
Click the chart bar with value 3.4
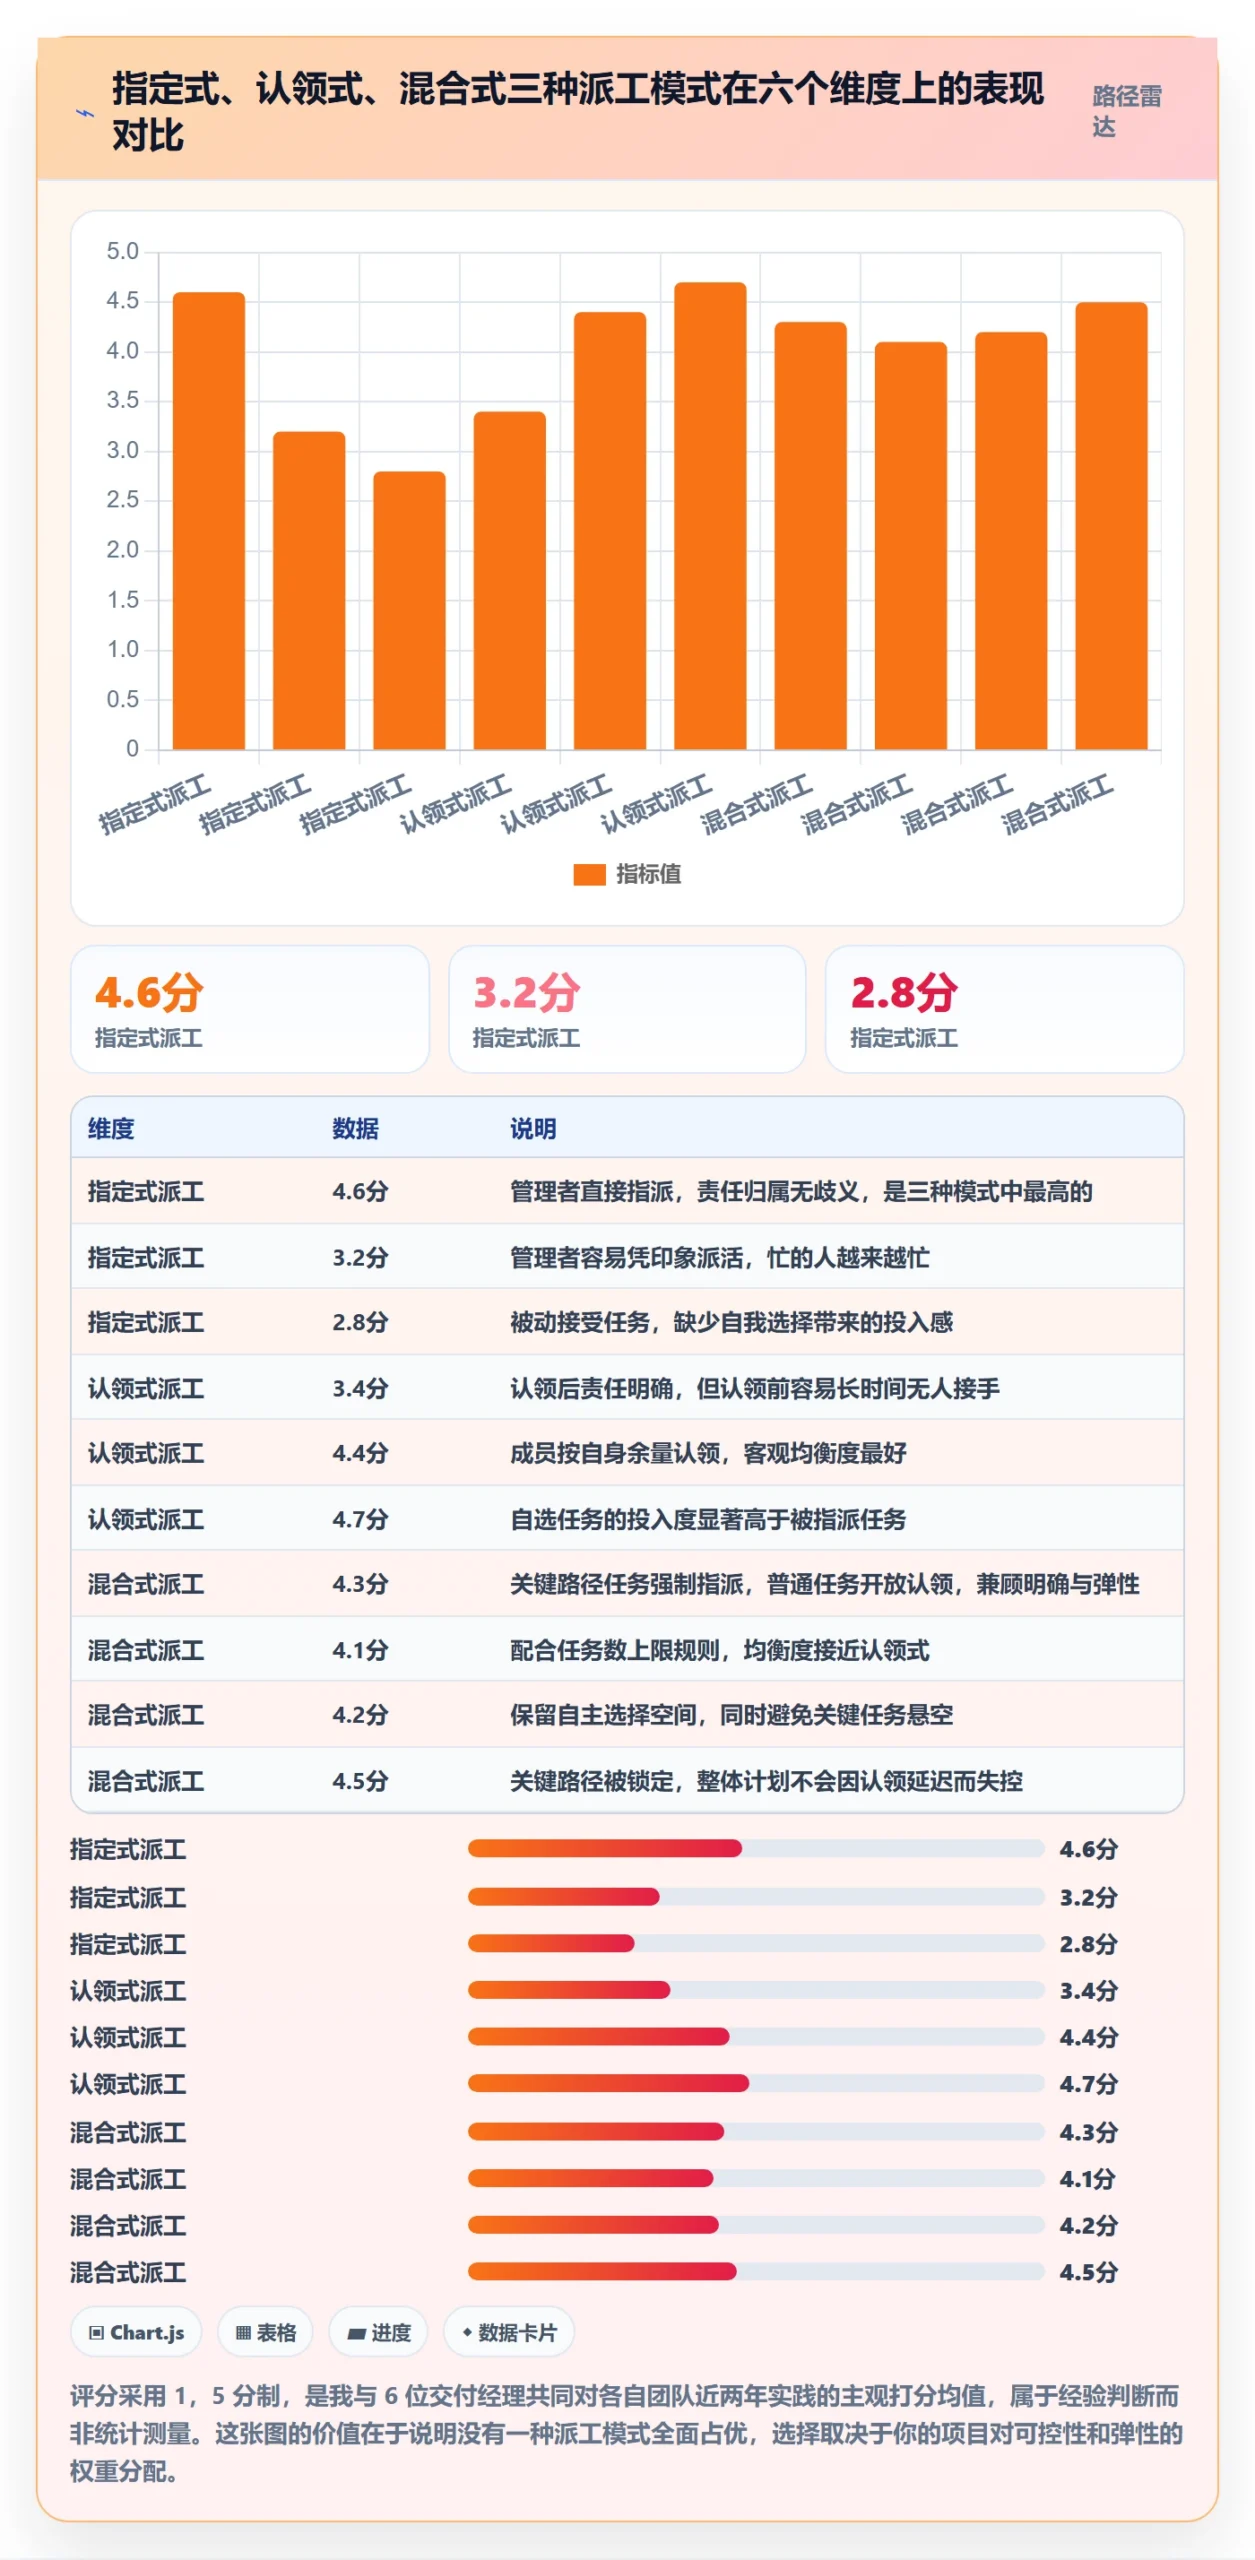click(510, 580)
